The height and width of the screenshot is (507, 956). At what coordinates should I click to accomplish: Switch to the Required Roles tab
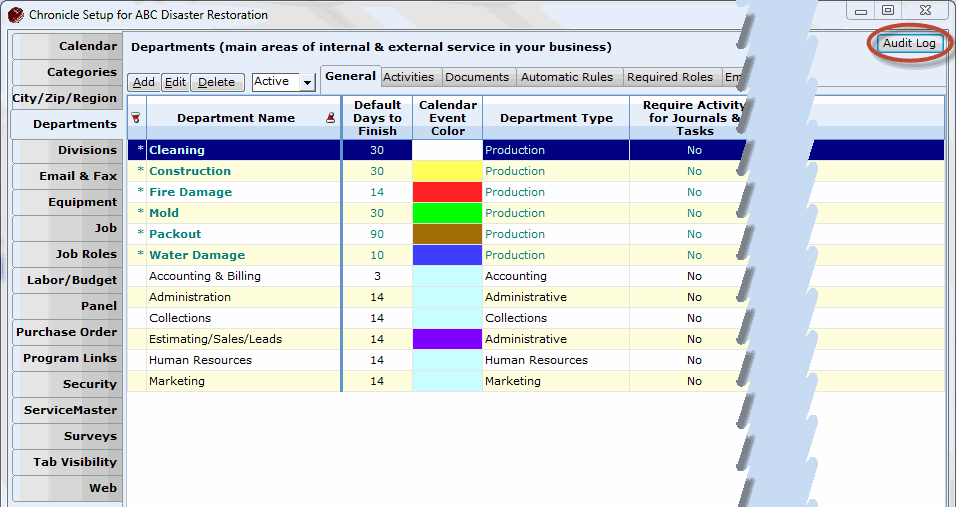point(670,77)
